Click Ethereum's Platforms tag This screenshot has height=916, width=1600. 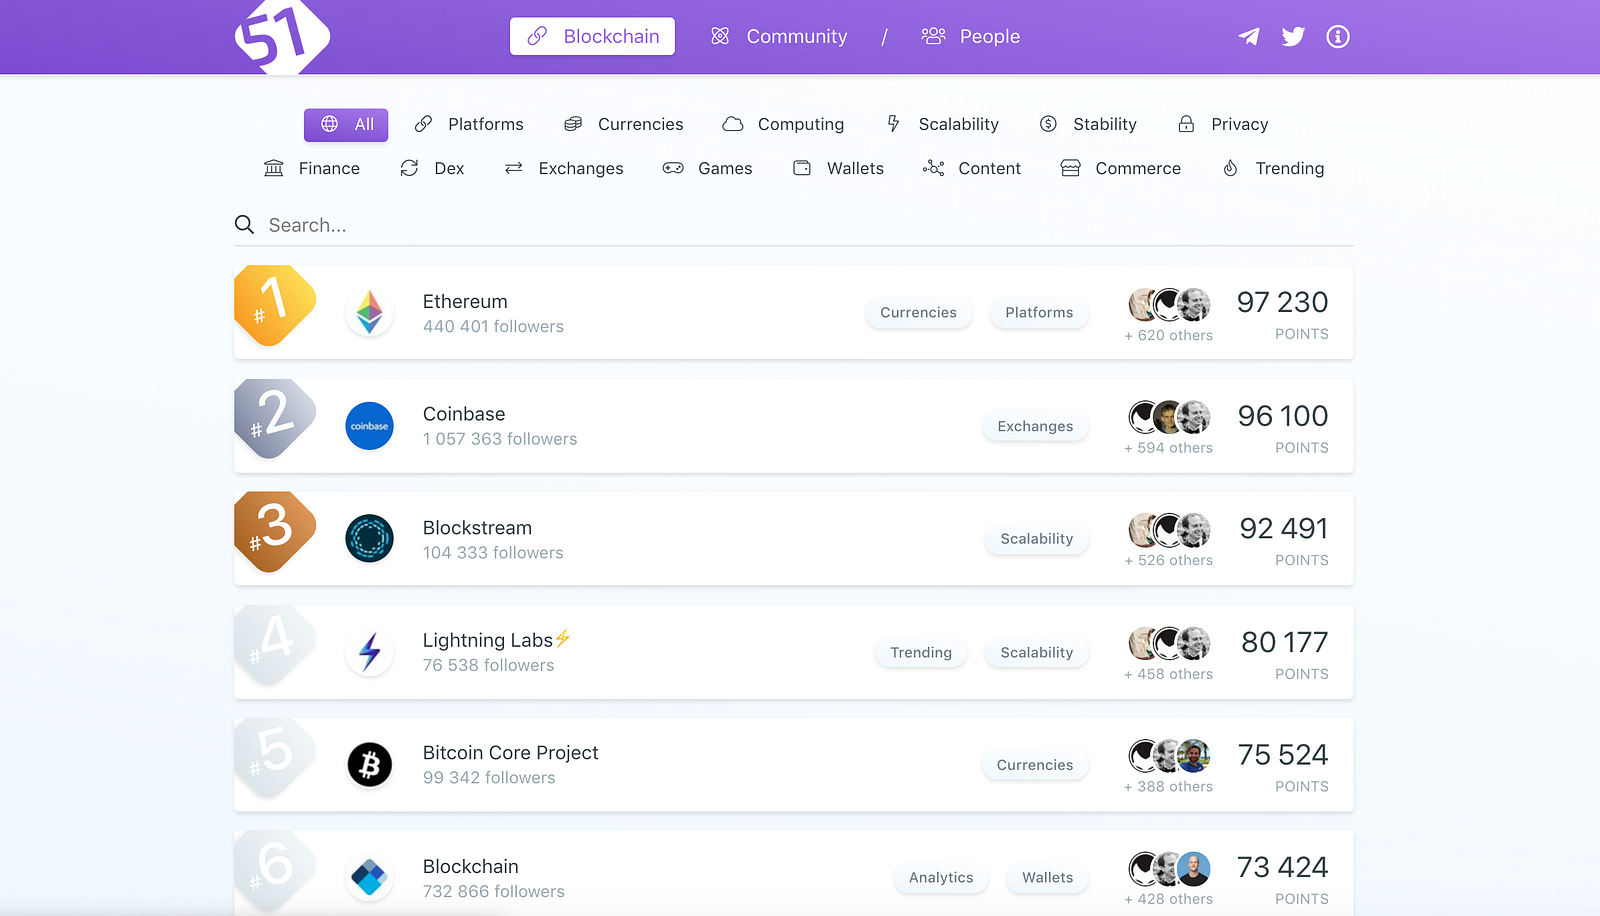tap(1039, 313)
